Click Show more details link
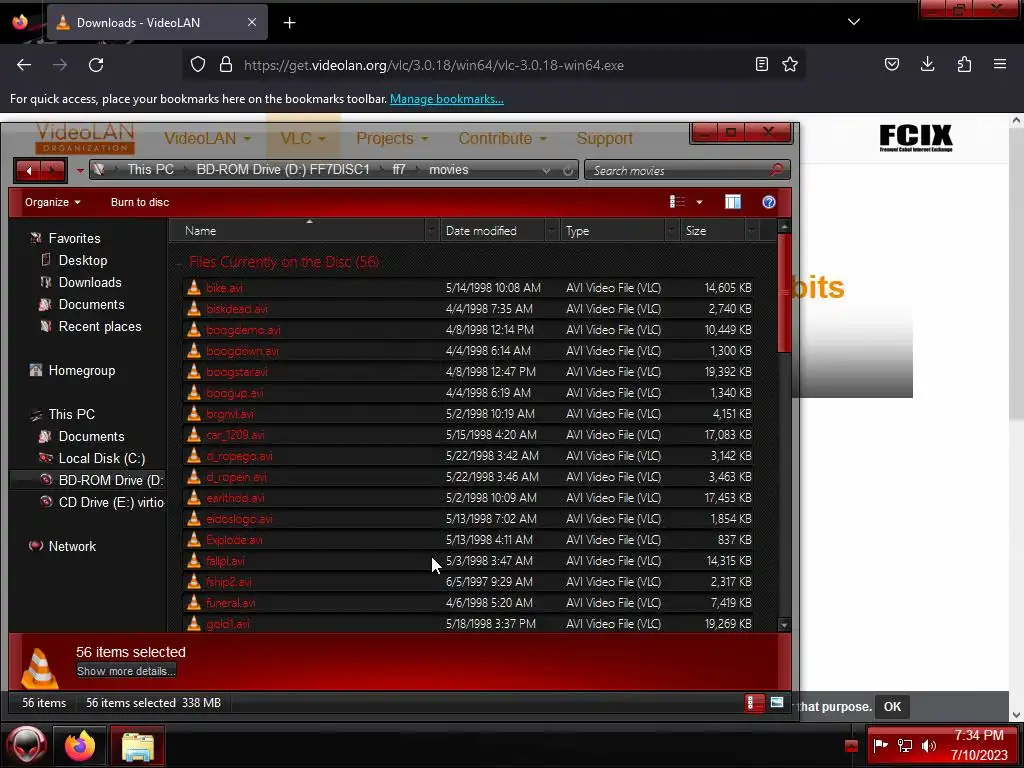The width and height of the screenshot is (1024, 768). tap(126, 671)
